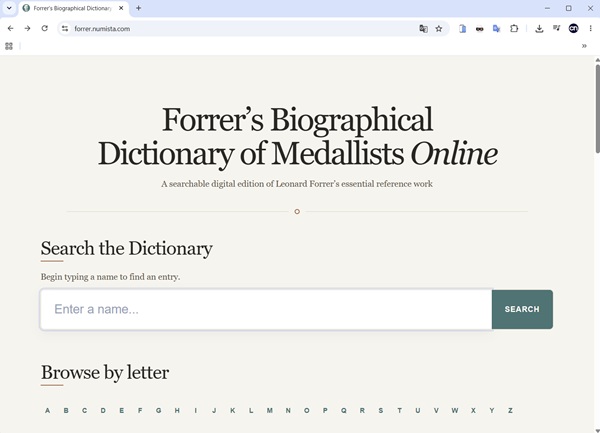
Task: Browse entries under letter T
Action: (x=399, y=410)
